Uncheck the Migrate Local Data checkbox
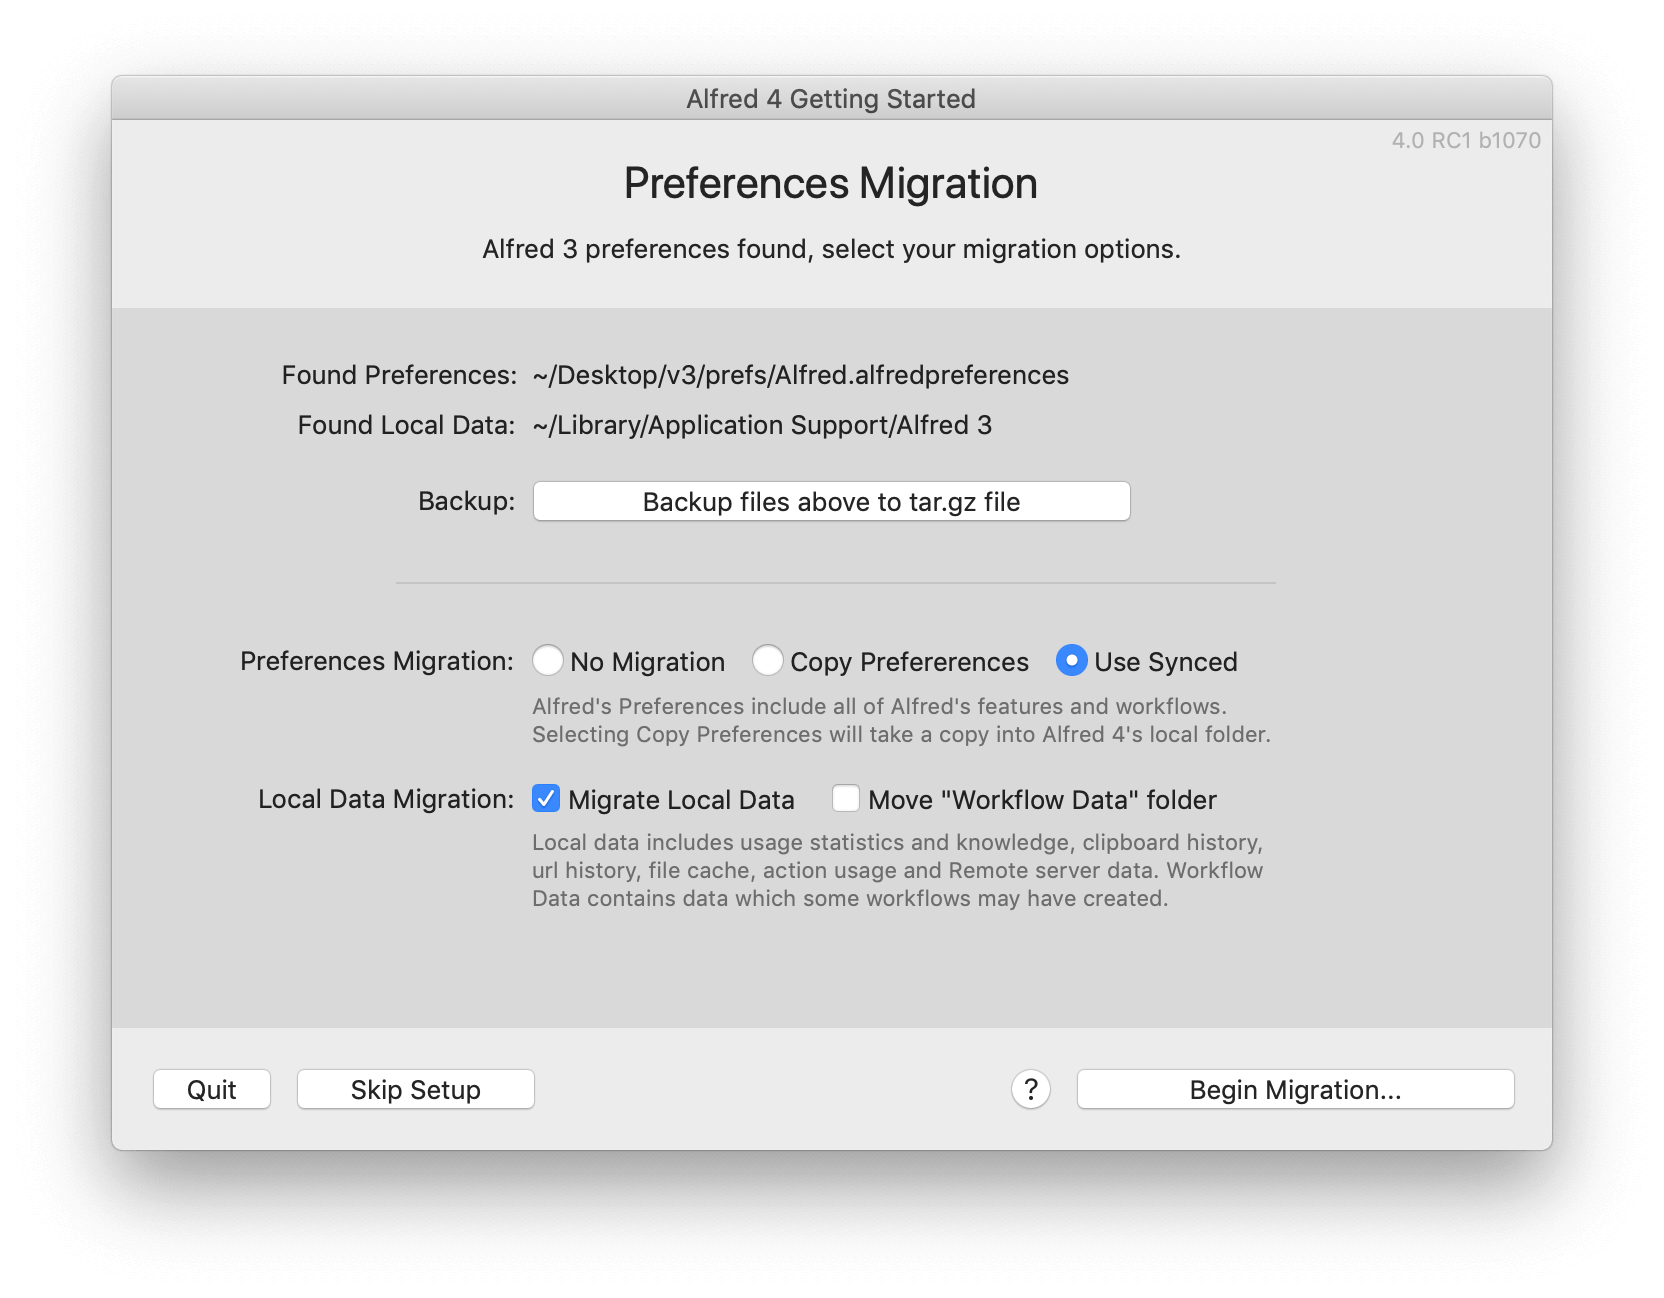1664x1298 pixels. (545, 799)
